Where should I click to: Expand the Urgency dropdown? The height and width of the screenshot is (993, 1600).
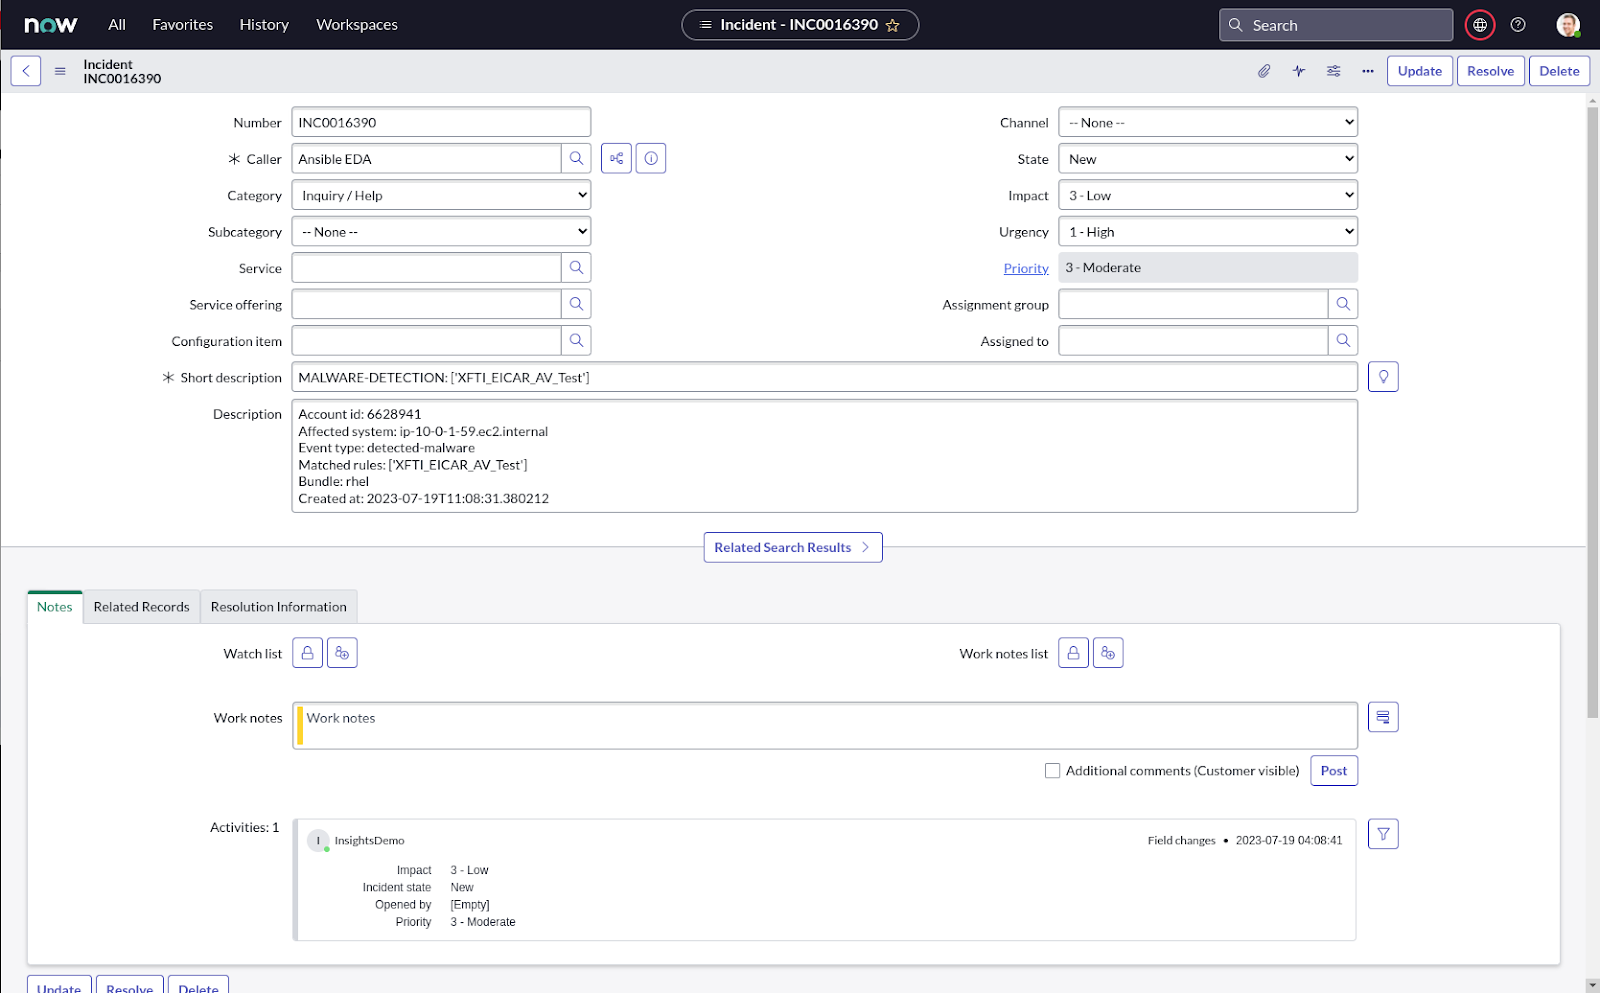pos(1208,231)
